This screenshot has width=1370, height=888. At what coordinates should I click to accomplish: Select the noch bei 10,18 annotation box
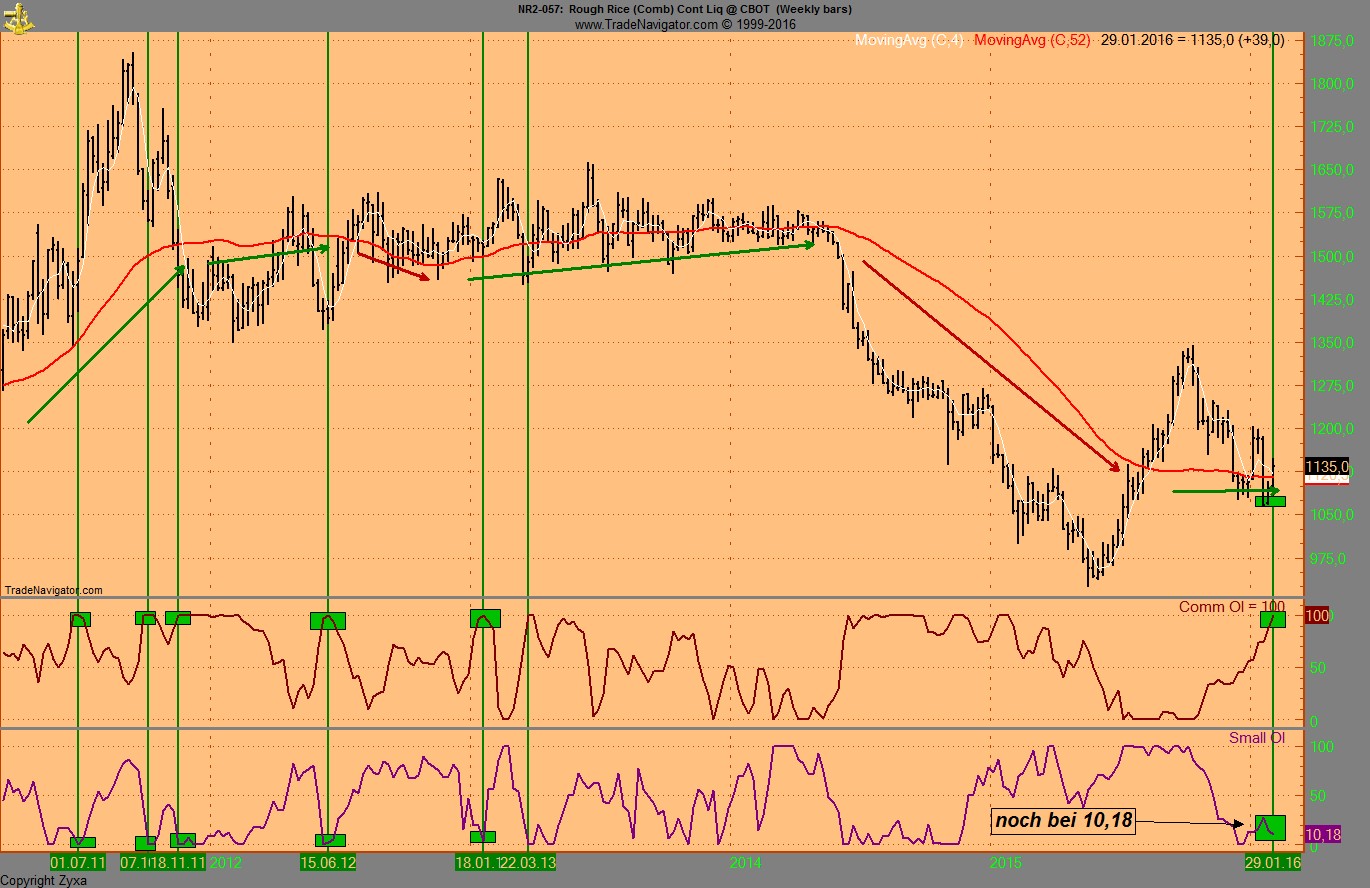point(1063,821)
